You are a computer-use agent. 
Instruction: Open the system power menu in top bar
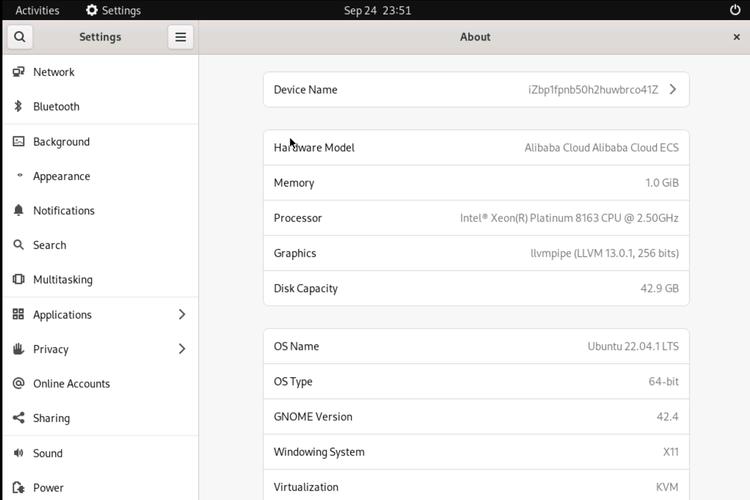click(x=735, y=10)
